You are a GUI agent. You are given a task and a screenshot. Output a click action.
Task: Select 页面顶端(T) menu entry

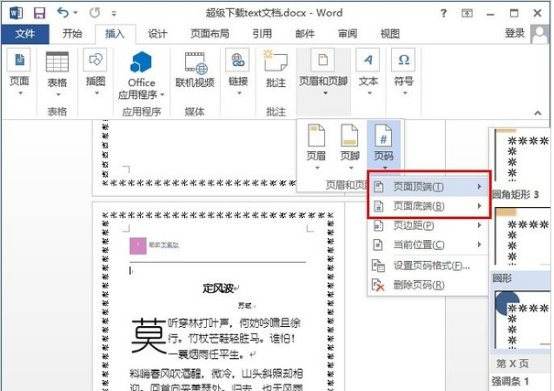429,187
